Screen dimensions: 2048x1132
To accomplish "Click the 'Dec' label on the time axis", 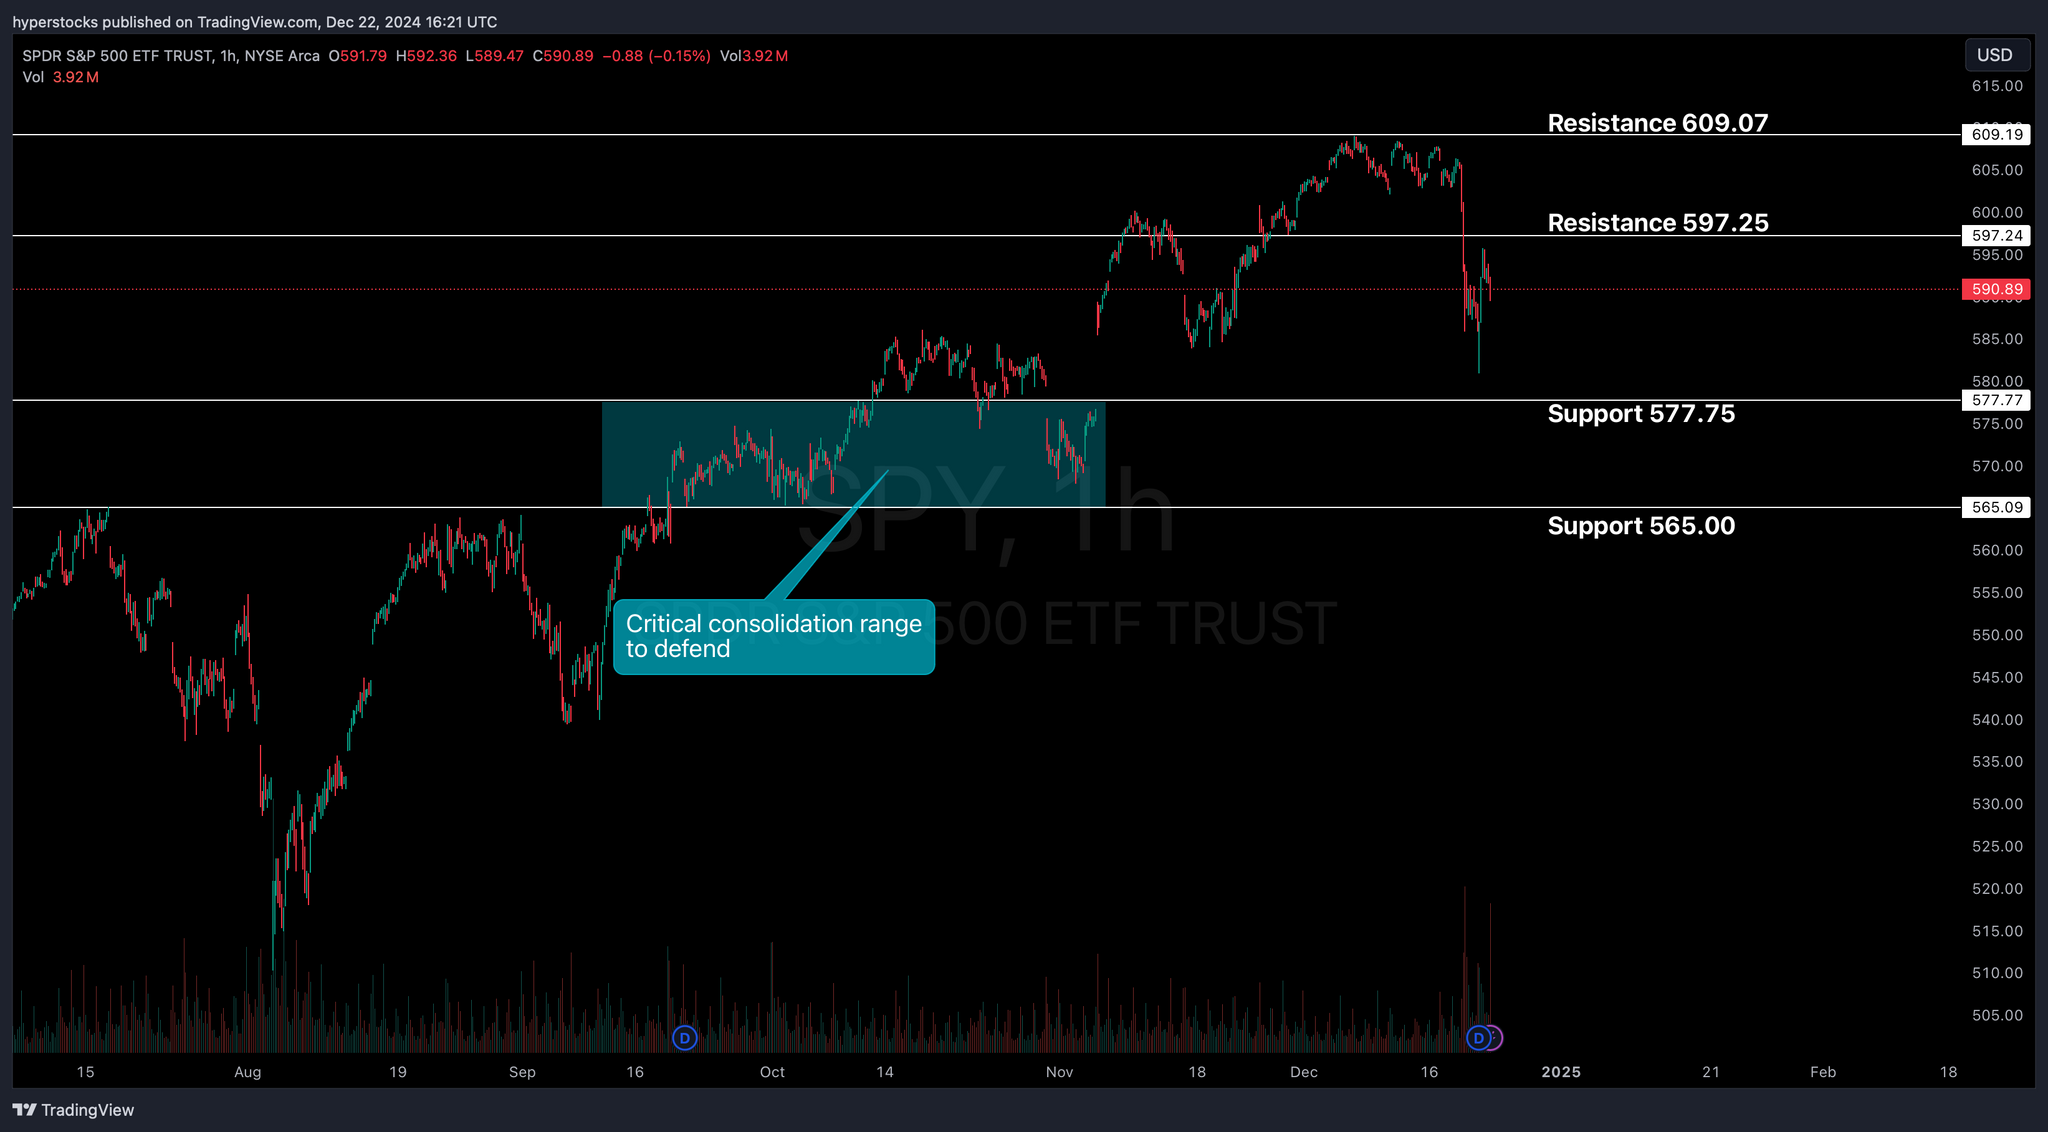I will tap(1304, 1072).
